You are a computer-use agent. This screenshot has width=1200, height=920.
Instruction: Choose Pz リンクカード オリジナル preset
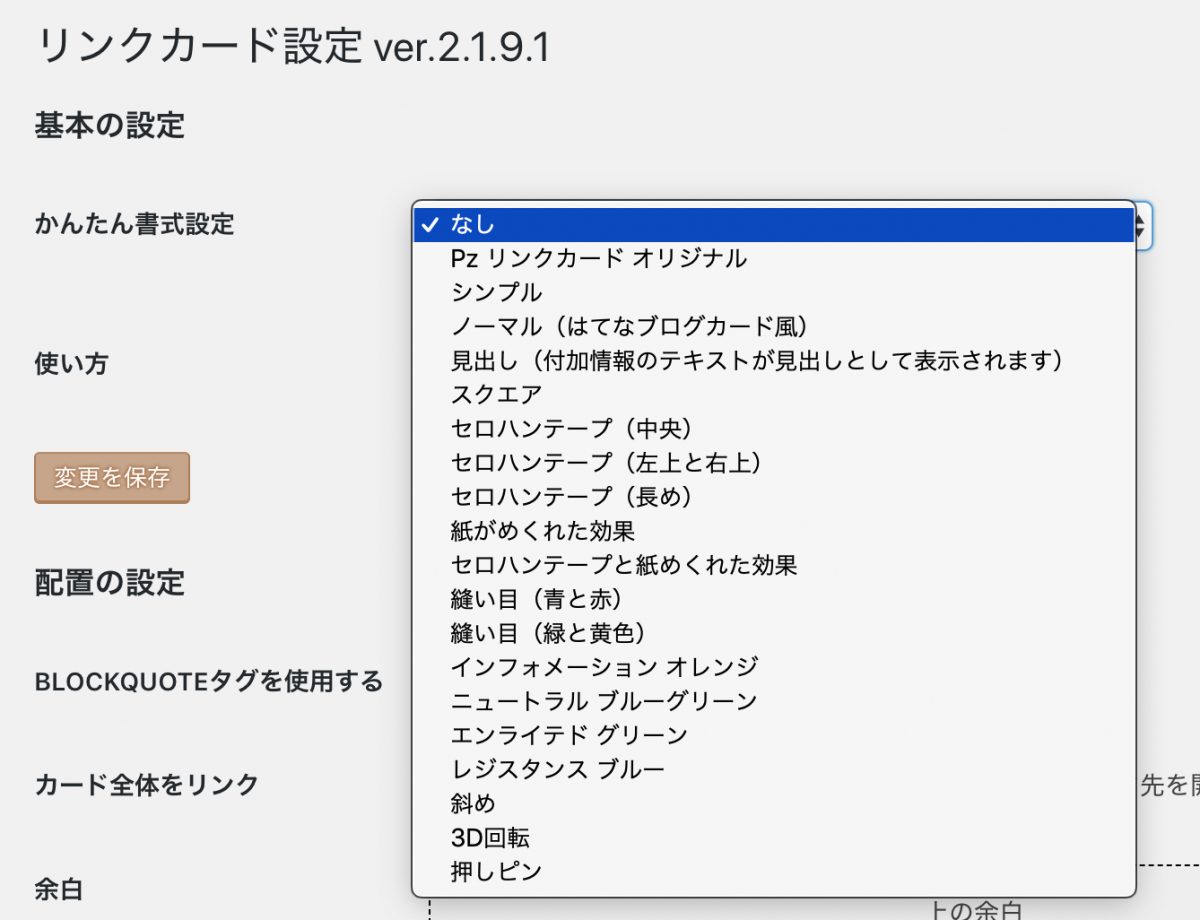click(774, 258)
